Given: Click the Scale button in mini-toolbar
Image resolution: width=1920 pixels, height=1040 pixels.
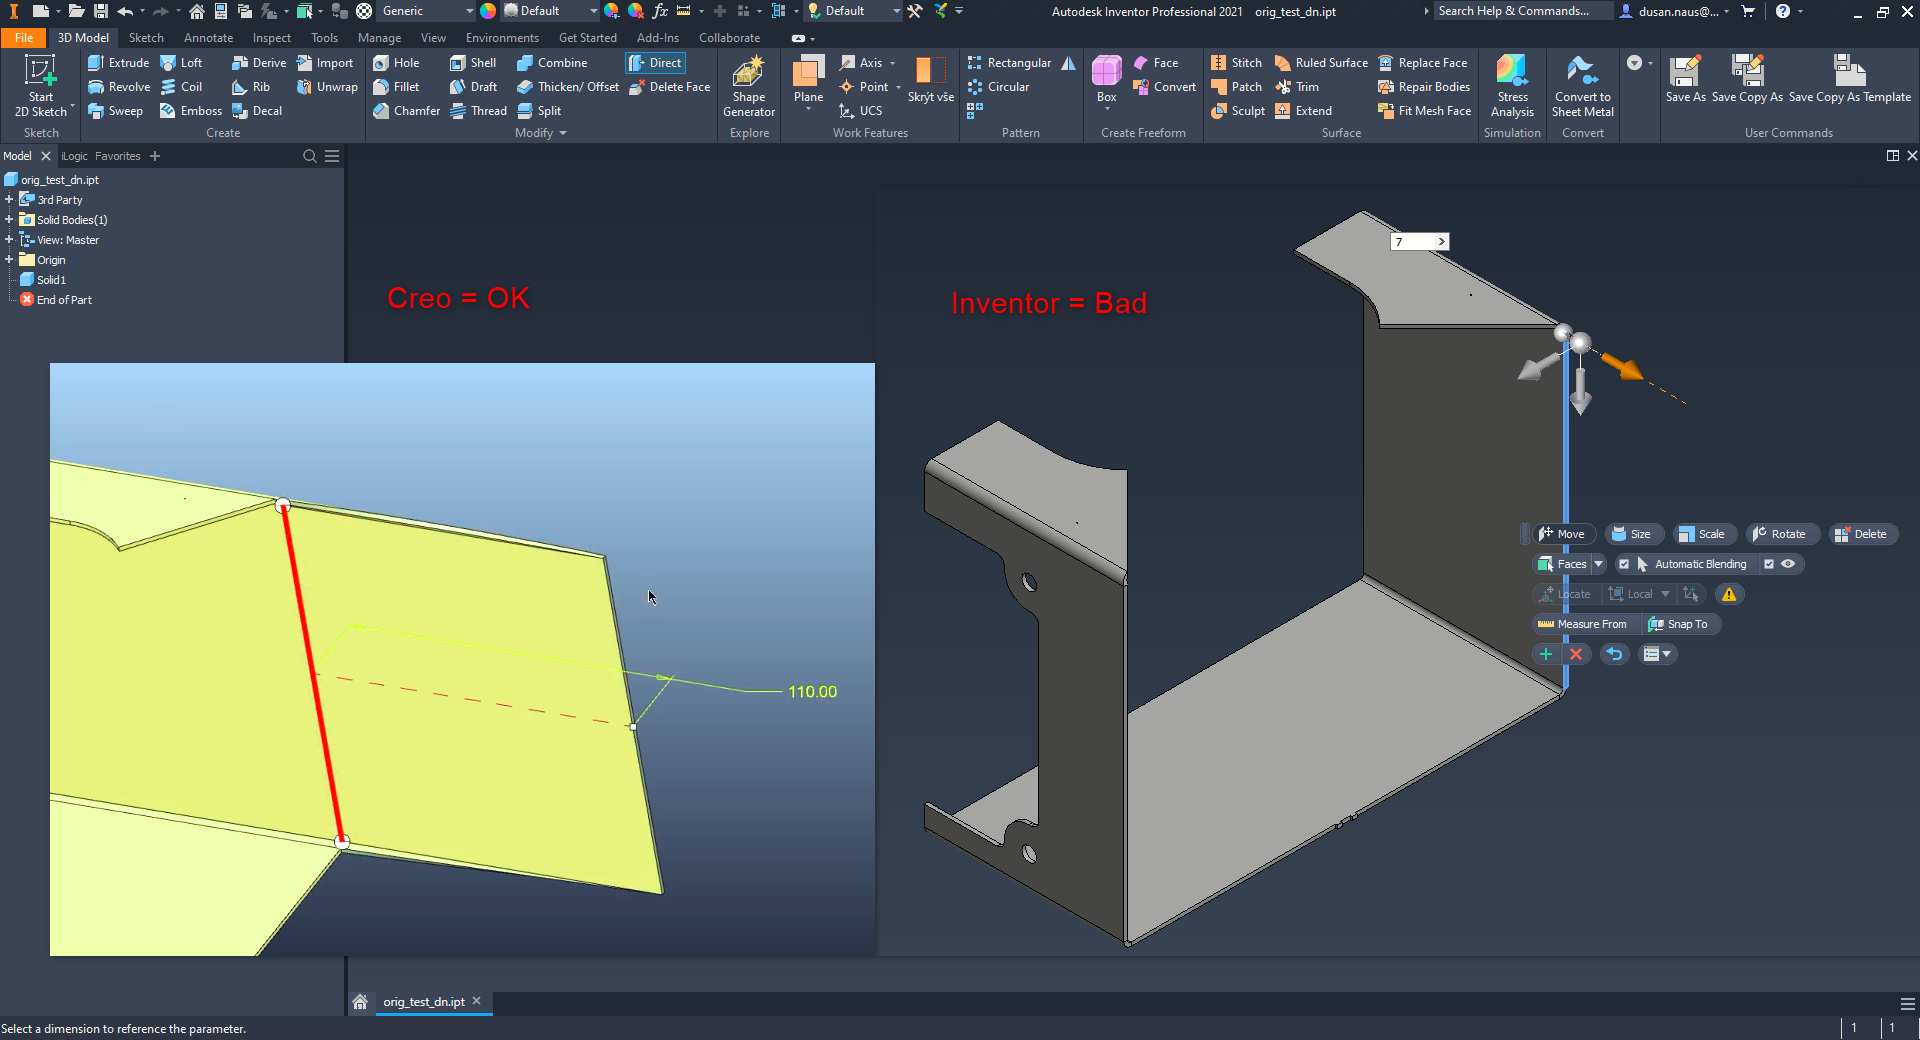Looking at the screenshot, I should point(1704,534).
